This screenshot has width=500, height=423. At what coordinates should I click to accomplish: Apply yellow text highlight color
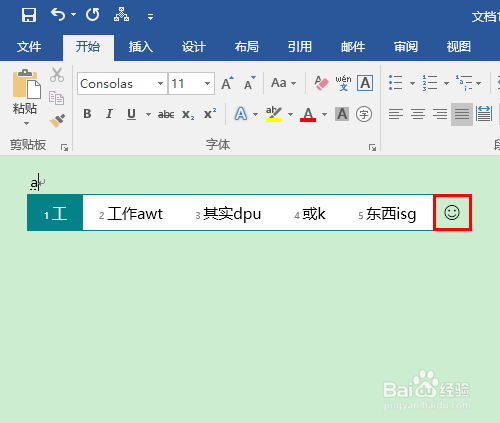pos(274,114)
